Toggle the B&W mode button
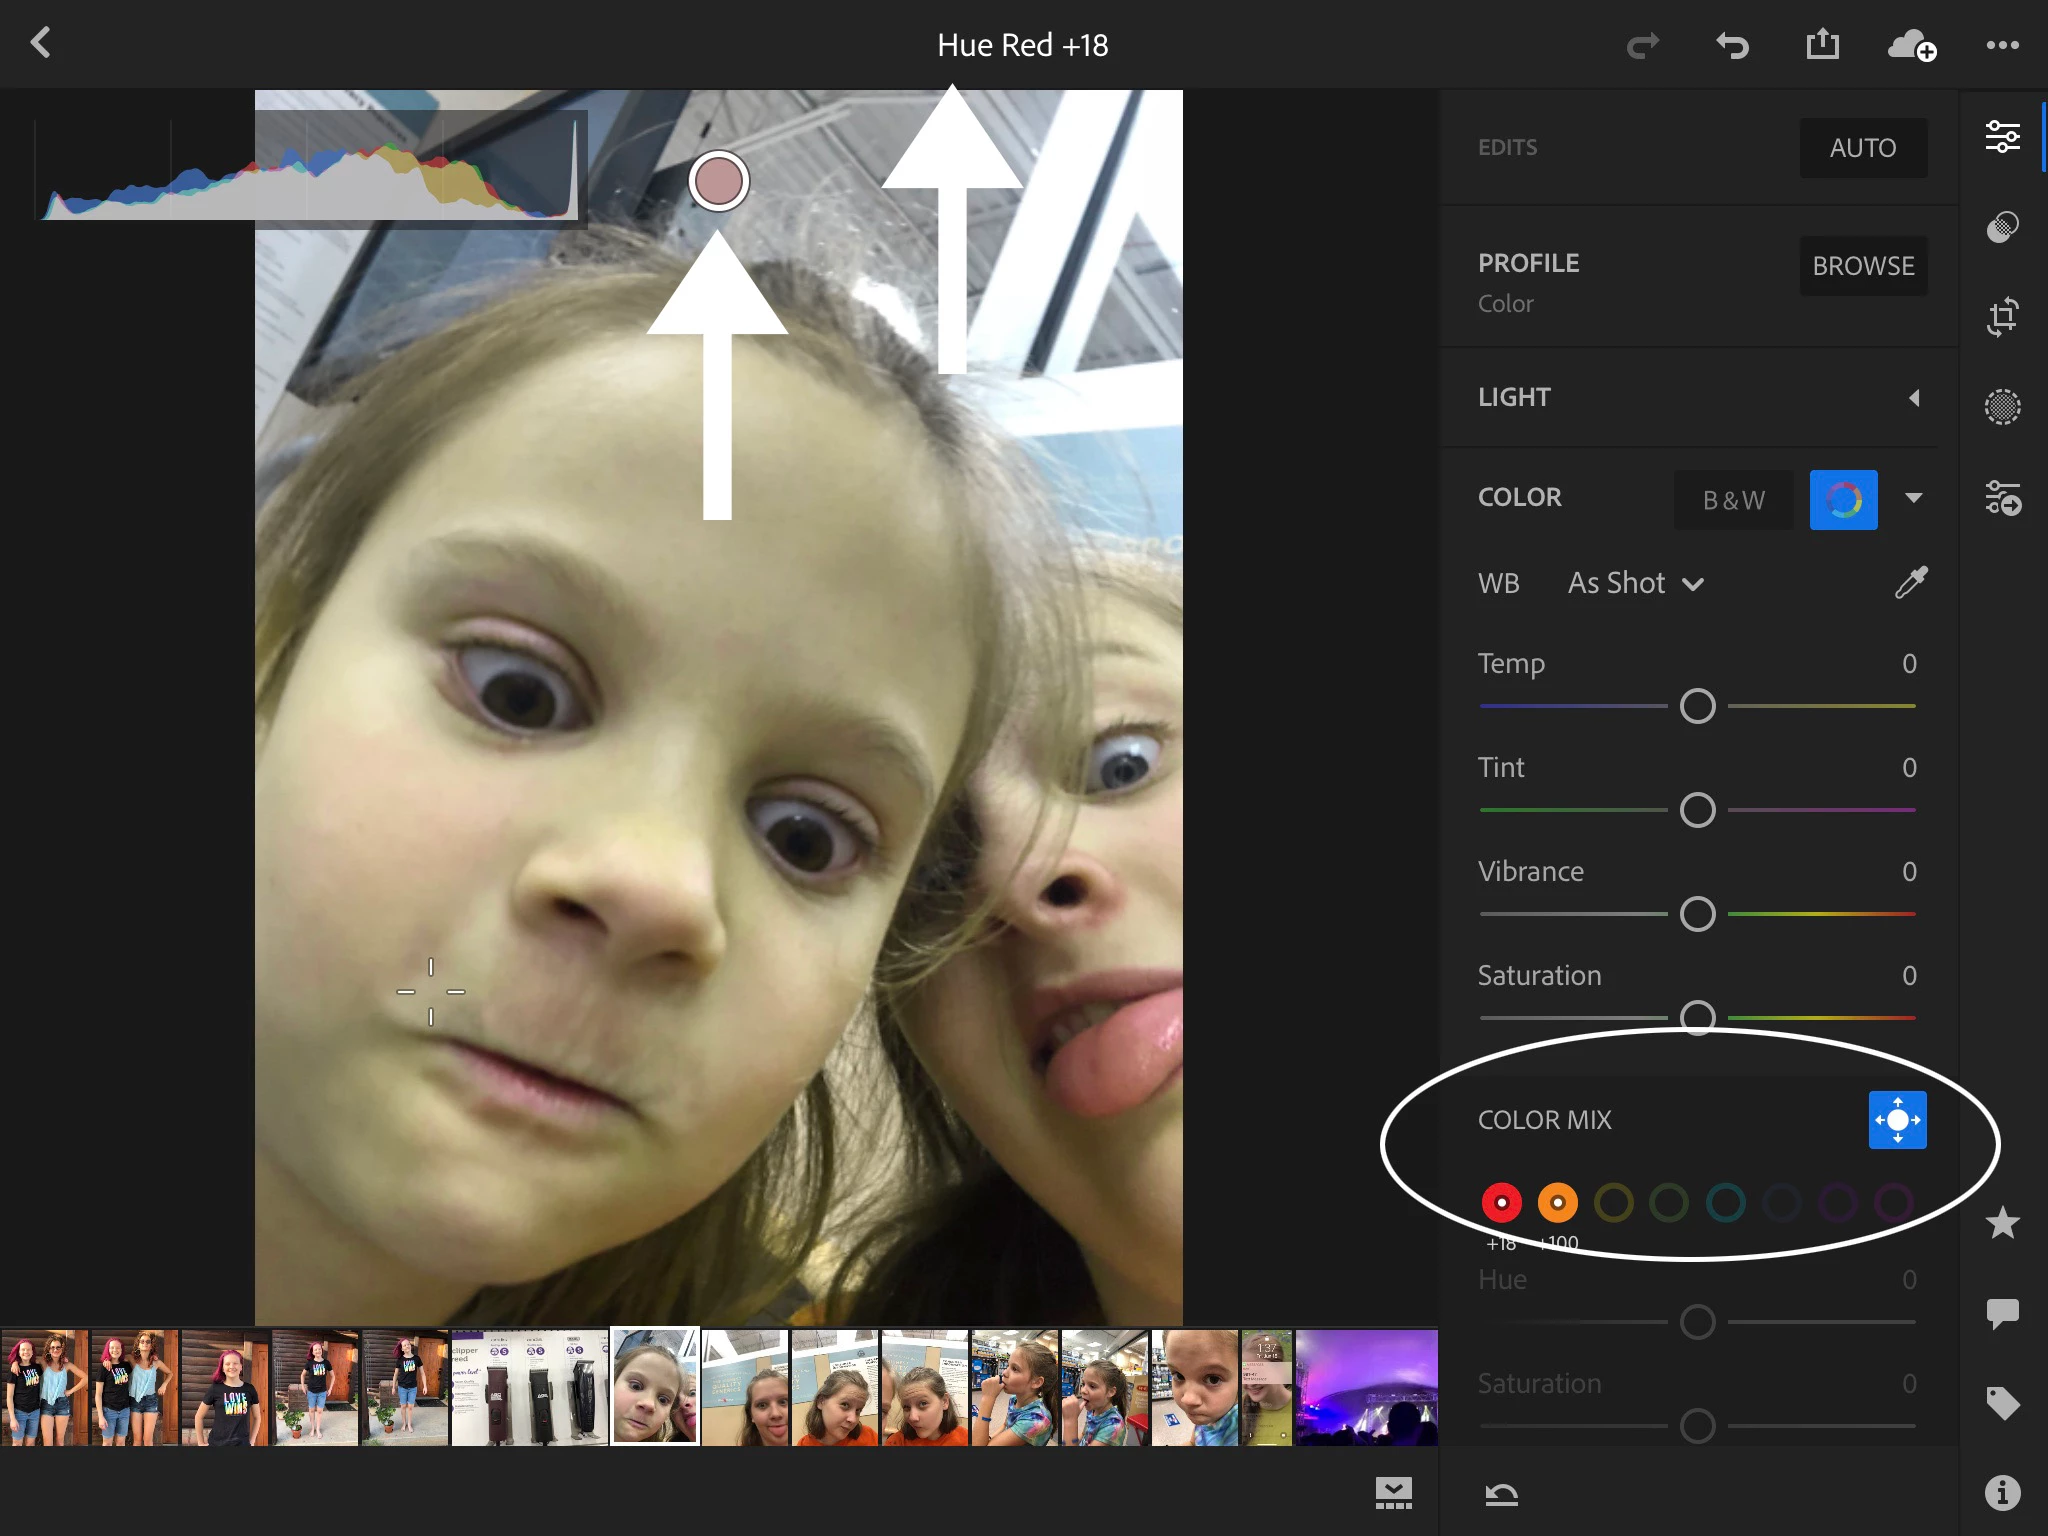Image resolution: width=2048 pixels, height=1536 pixels. (1733, 500)
